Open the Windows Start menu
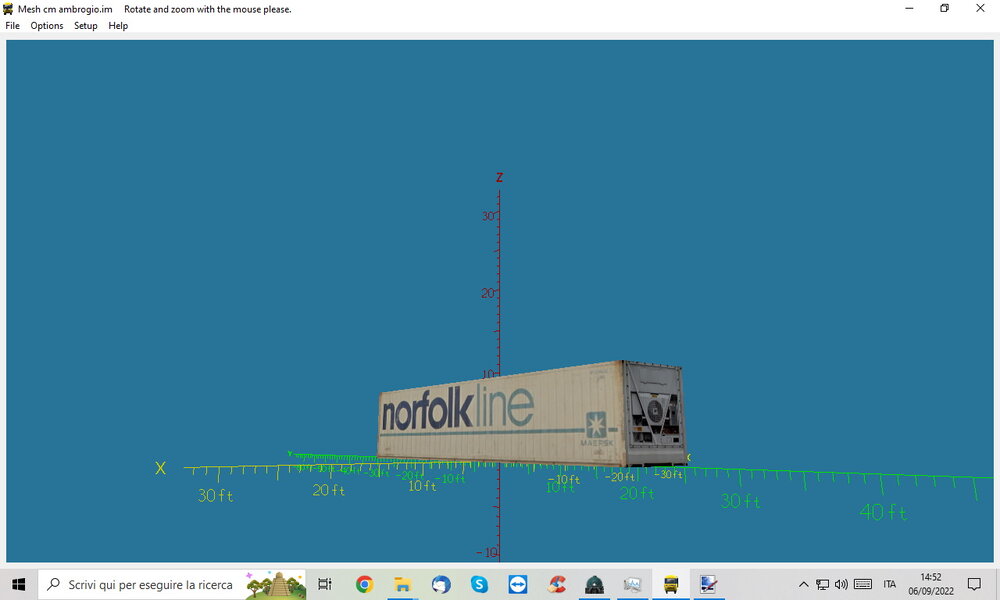Viewport: 1000px width, 600px height. [18, 584]
